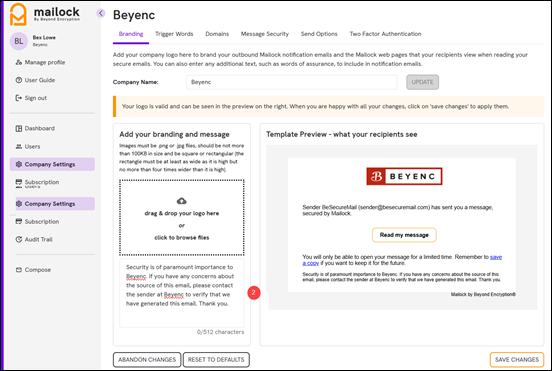Viewport: 552px width, 371px height.
Task: Click the 'save a copy' link in the preview
Action: (402, 260)
